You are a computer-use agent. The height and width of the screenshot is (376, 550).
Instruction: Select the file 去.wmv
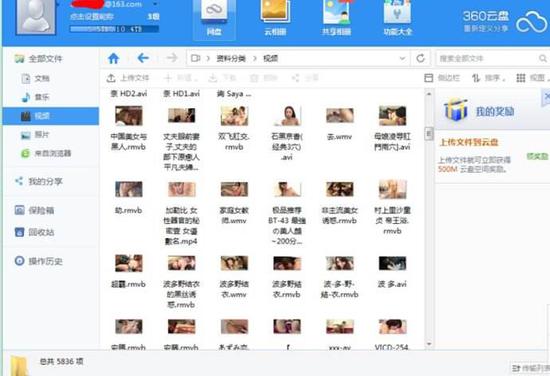click(340, 123)
